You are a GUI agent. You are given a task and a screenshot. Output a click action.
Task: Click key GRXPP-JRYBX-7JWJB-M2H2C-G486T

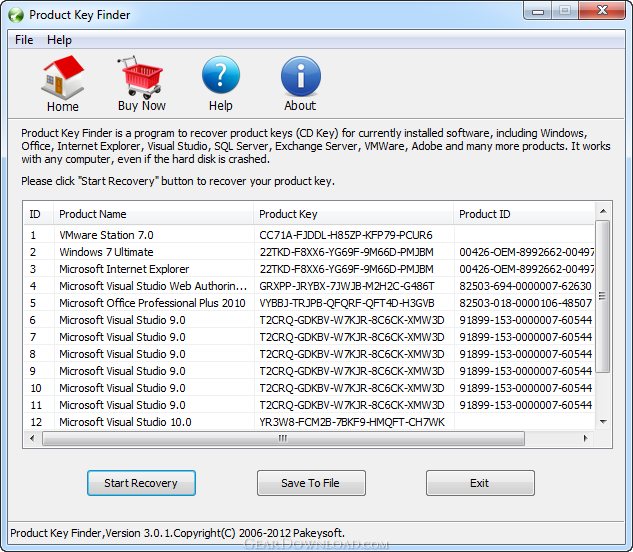[x=347, y=286]
